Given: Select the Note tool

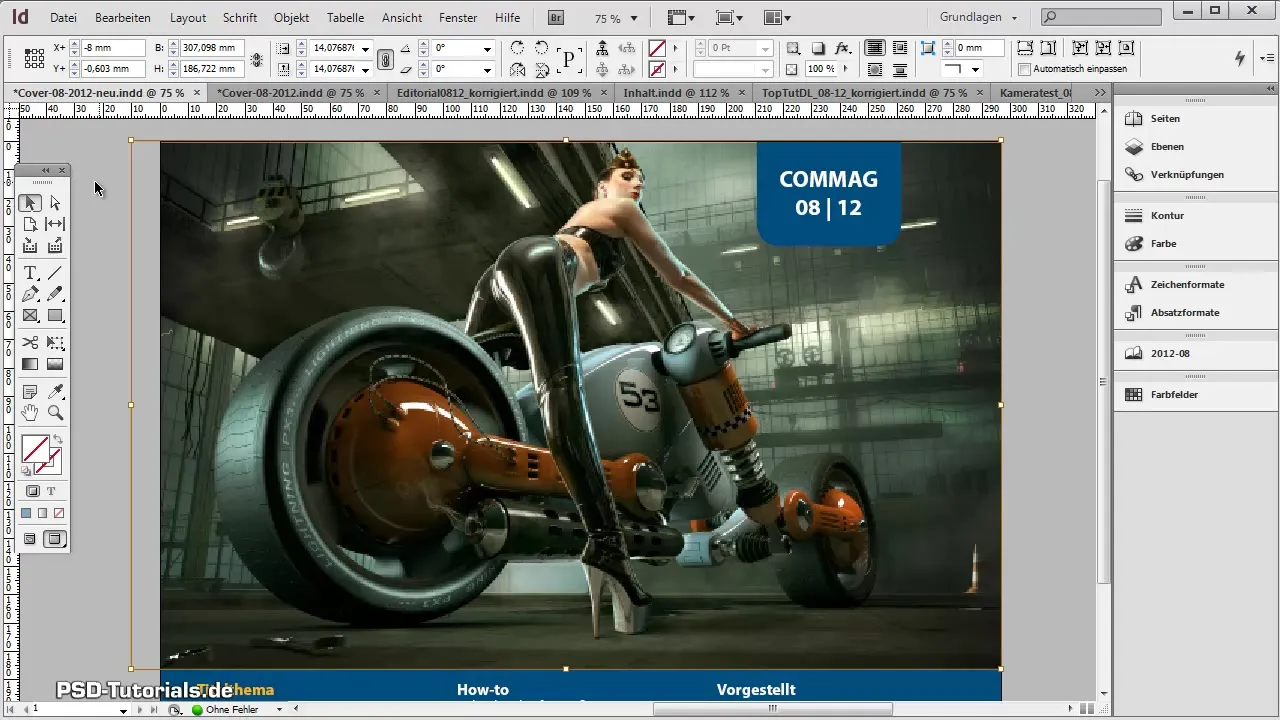Looking at the screenshot, I should pos(30,391).
